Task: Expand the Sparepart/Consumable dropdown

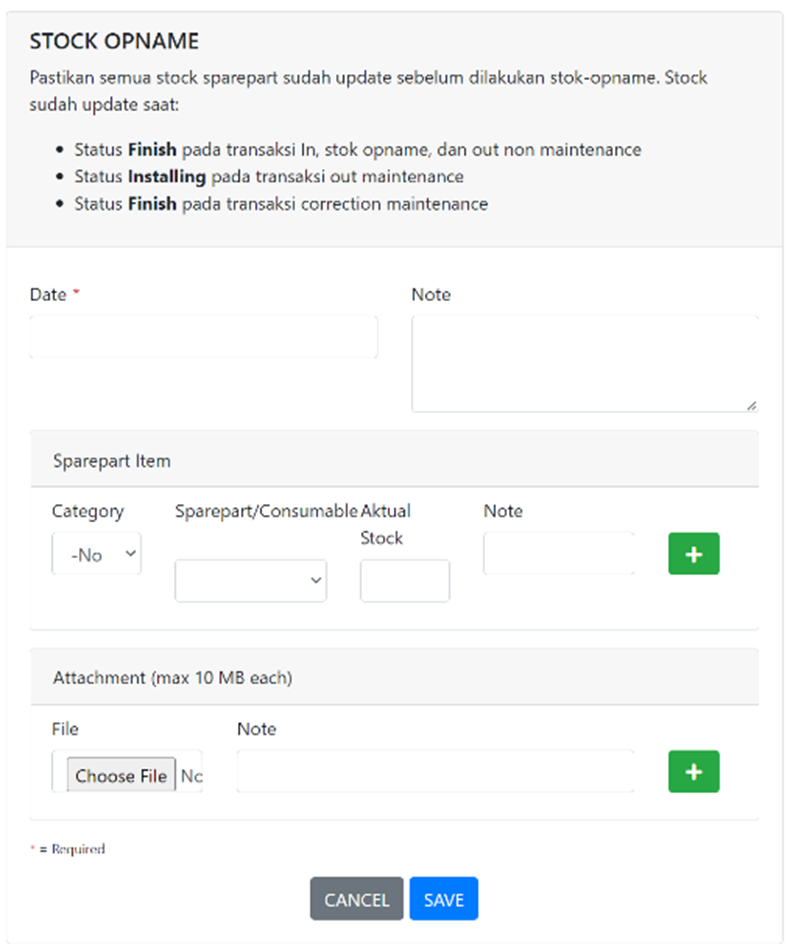Action: point(251,581)
